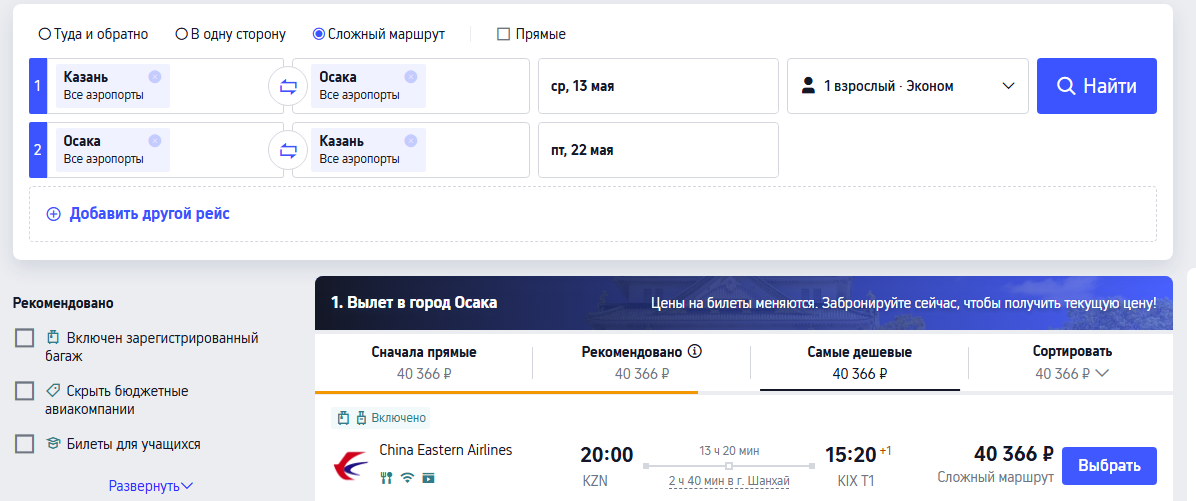Switch to Самые дешевые tab
This screenshot has width=1196, height=501.
point(859,363)
